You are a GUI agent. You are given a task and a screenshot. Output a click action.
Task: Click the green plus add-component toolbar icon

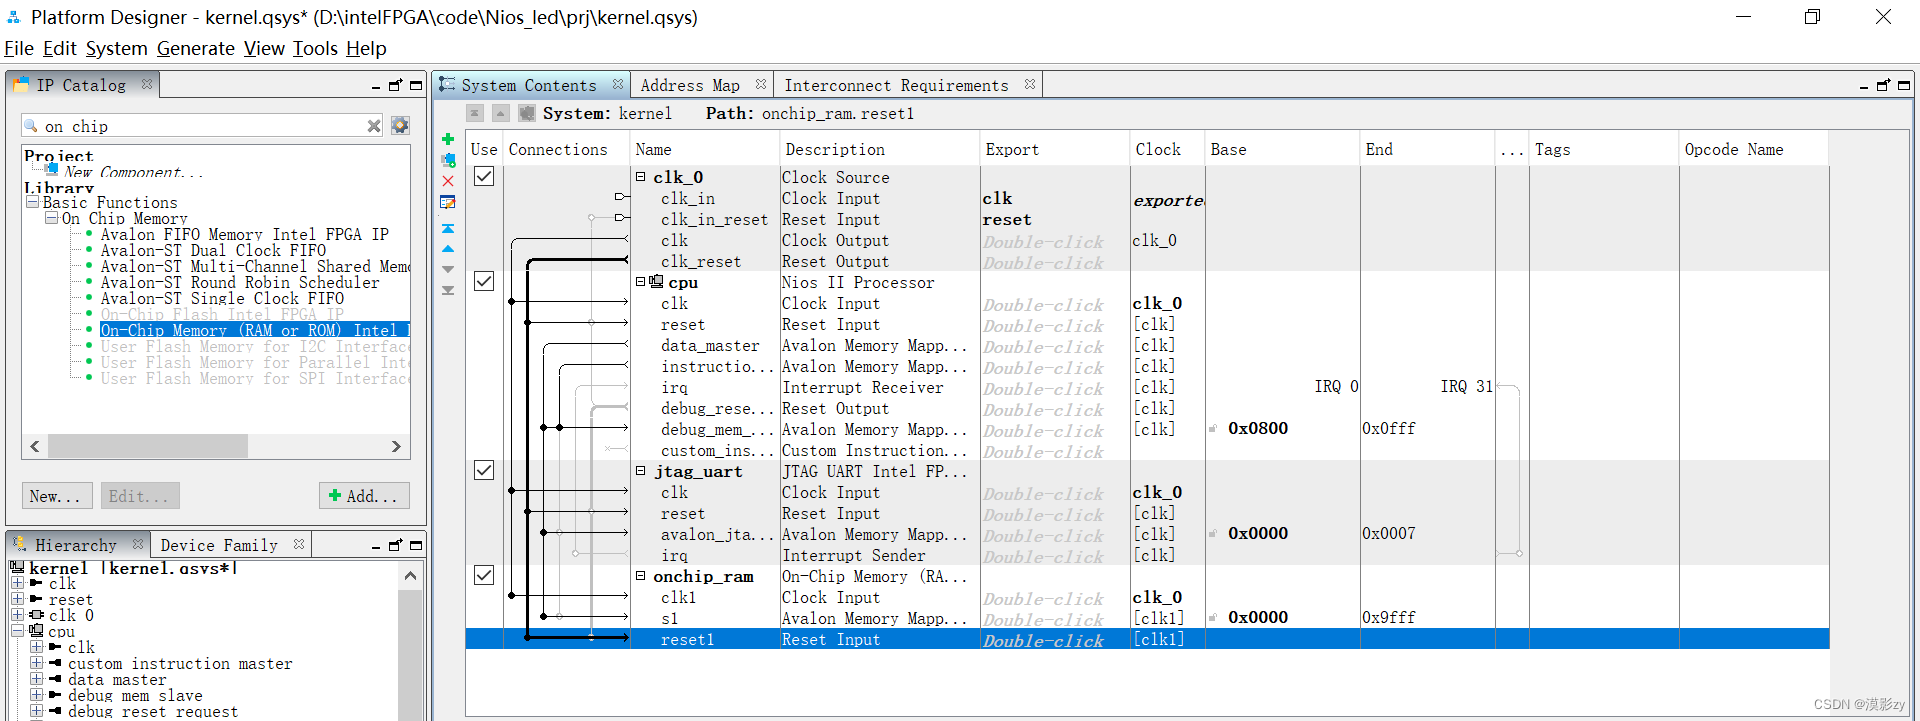(448, 139)
